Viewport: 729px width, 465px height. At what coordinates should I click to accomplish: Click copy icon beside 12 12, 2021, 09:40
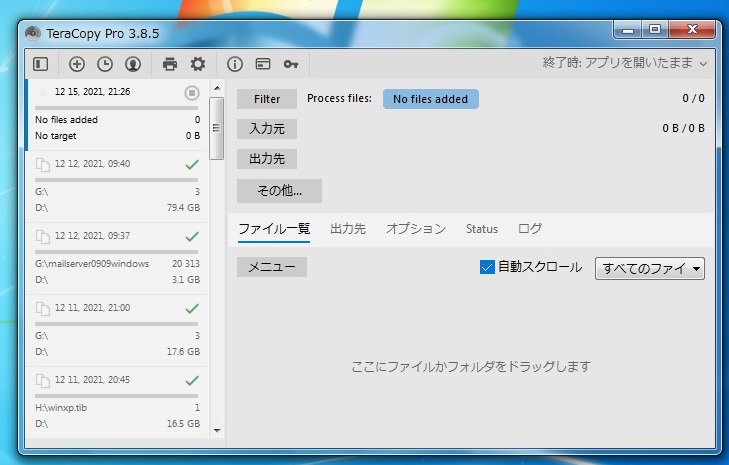(x=43, y=165)
